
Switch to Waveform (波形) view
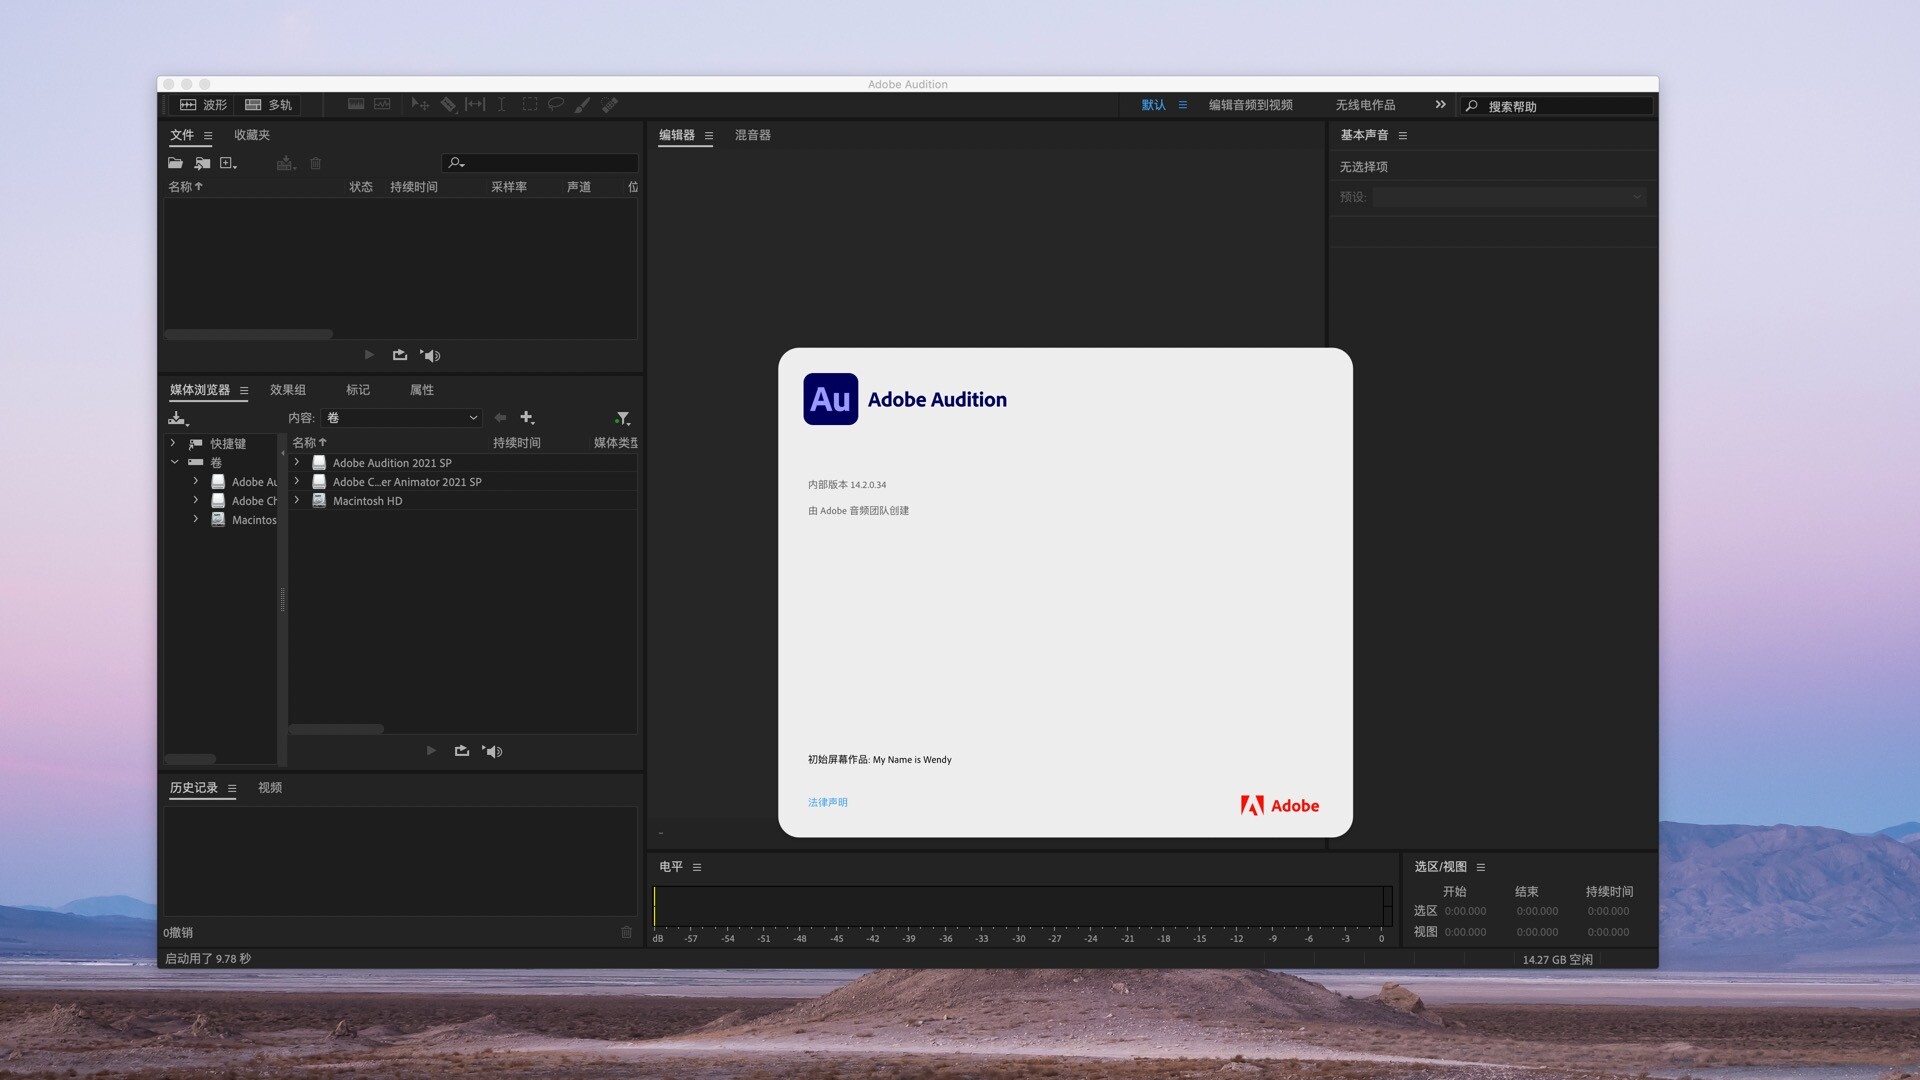coord(203,105)
